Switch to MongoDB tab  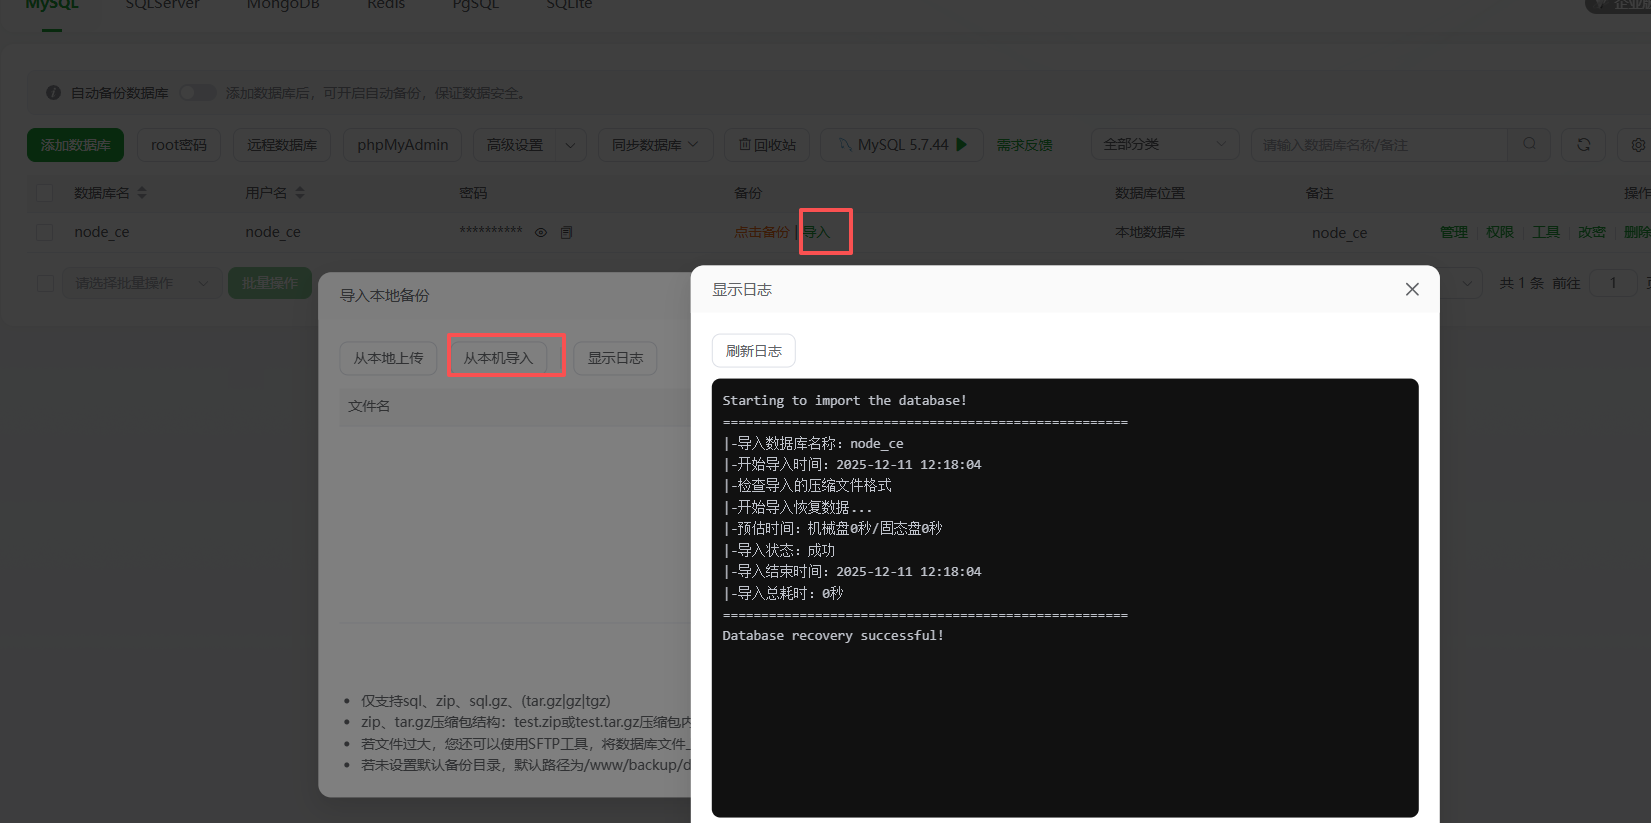click(x=283, y=5)
